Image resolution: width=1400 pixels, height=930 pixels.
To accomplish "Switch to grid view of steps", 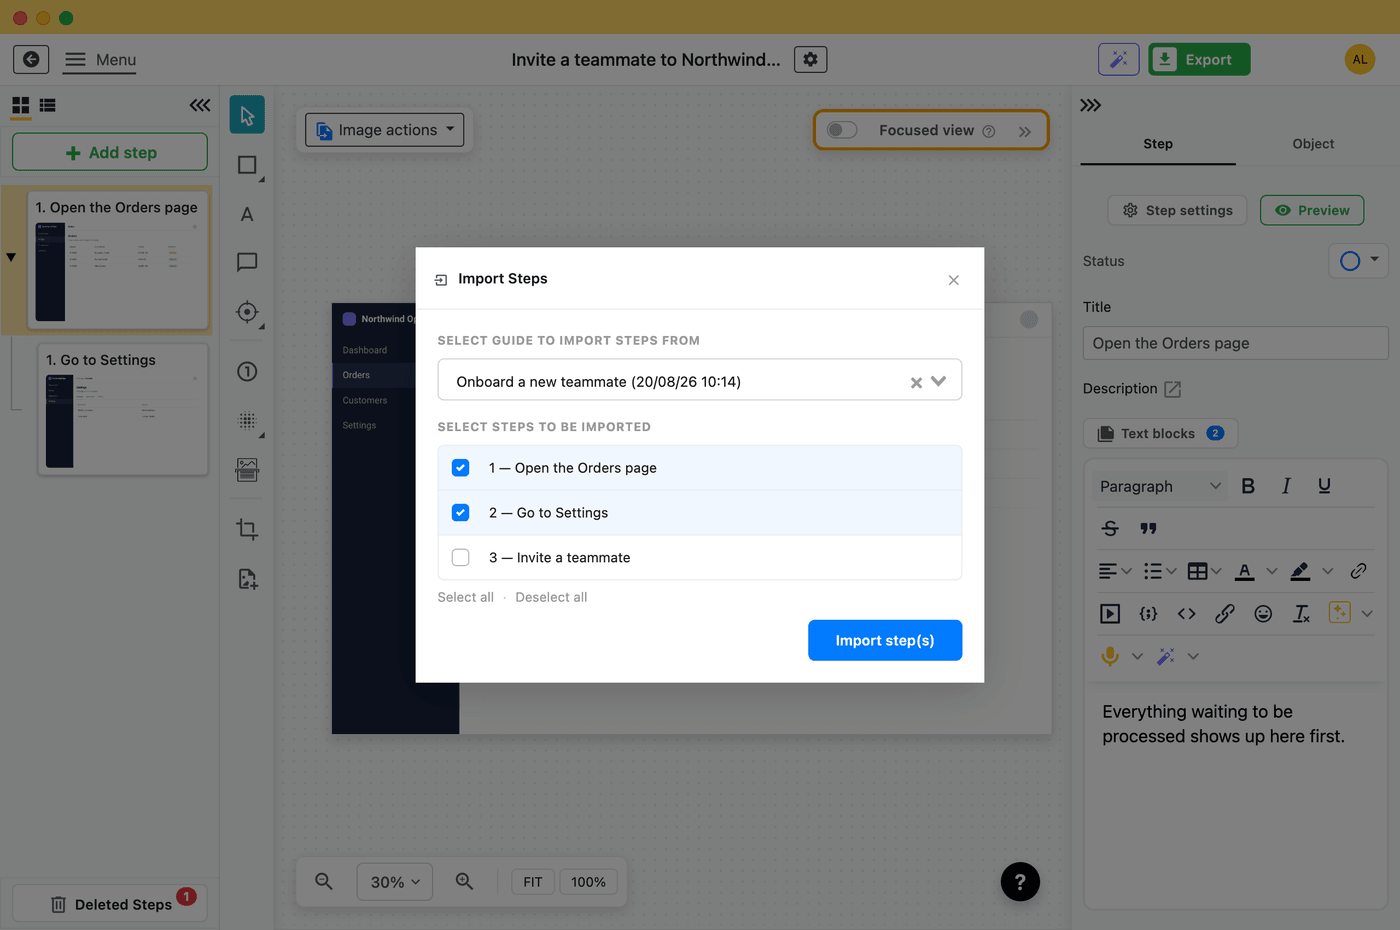I will coord(21,105).
